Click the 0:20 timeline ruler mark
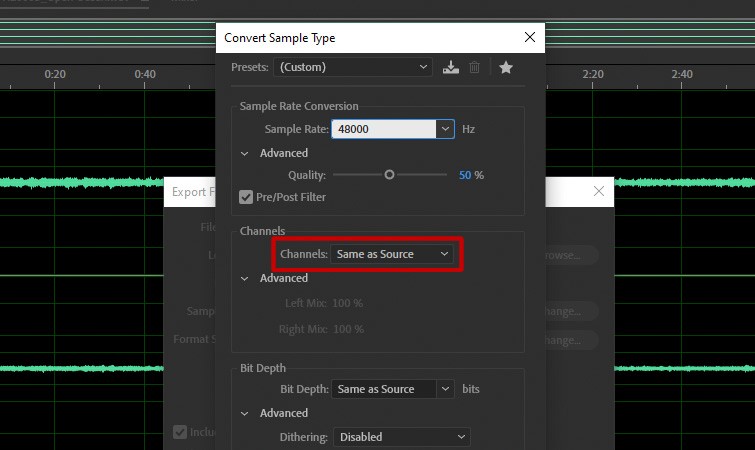The image size is (755, 450). point(55,75)
